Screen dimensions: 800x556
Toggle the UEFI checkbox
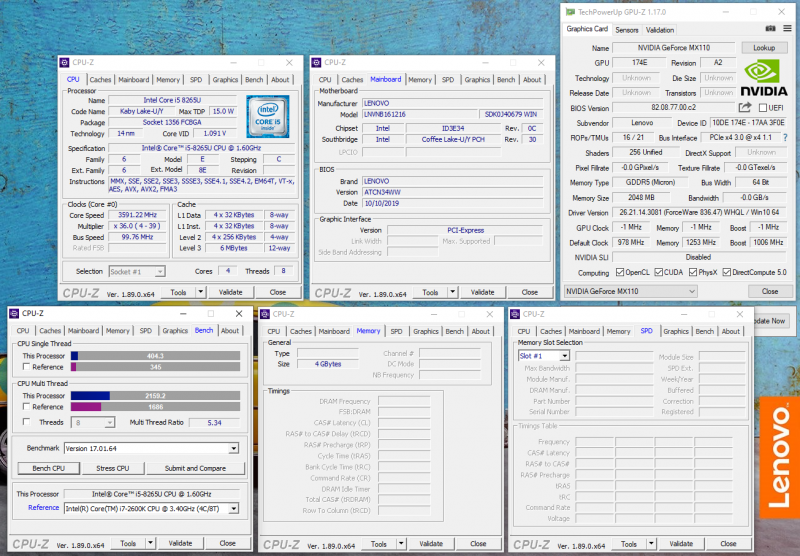click(763, 108)
